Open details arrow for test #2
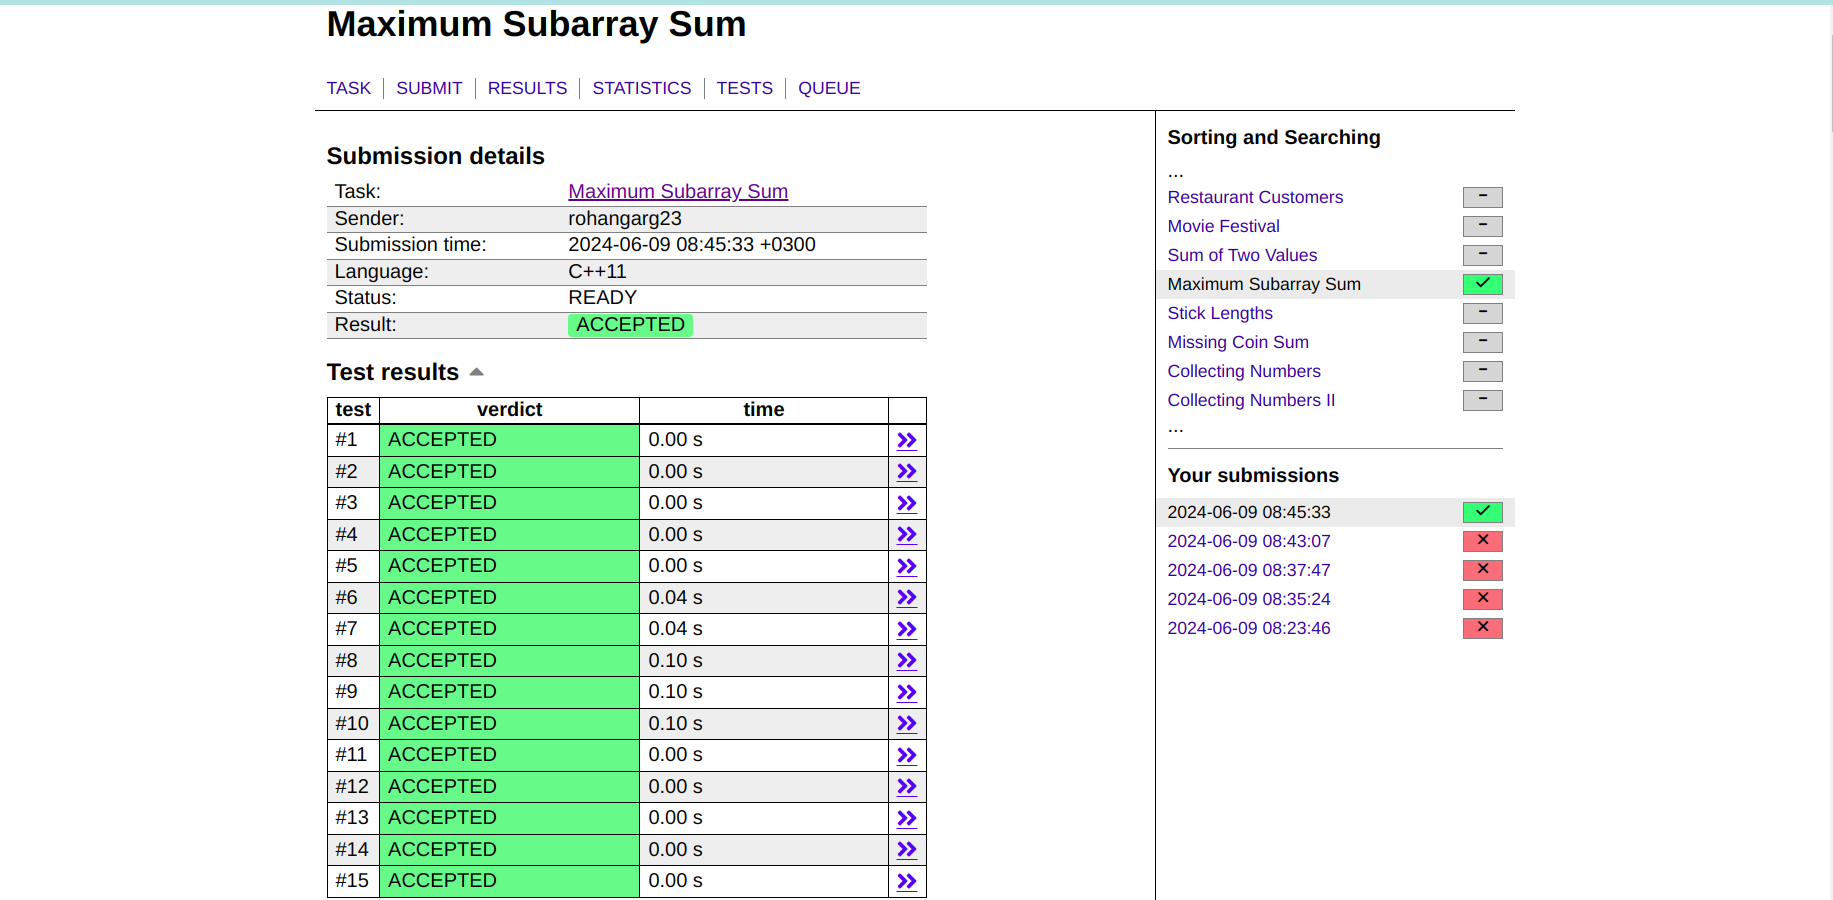Image resolution: width=1833 pixels, height=900 pixels. pos(907,472)
